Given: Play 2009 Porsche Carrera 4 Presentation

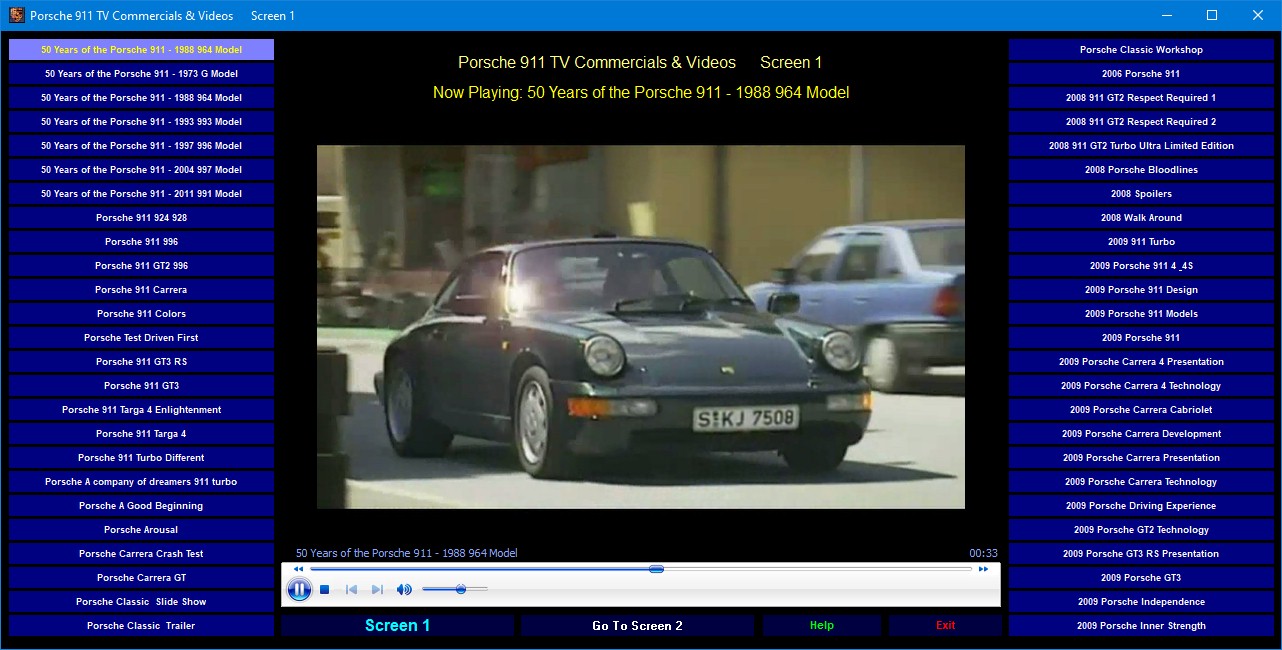Looking at the screenshot, I should coord(1141,362).
